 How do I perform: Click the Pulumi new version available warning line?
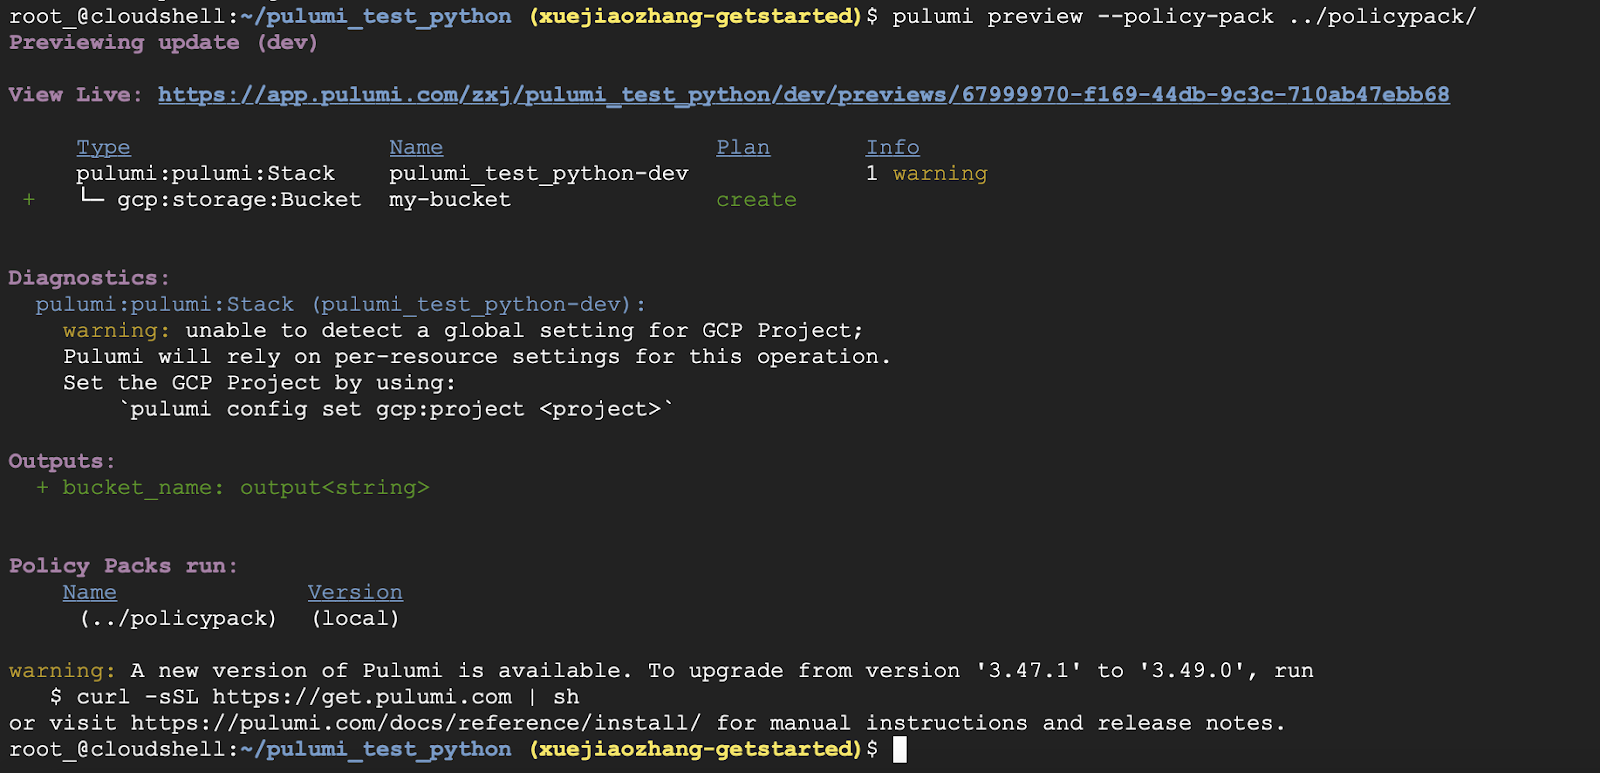click(x=661, y=671)
